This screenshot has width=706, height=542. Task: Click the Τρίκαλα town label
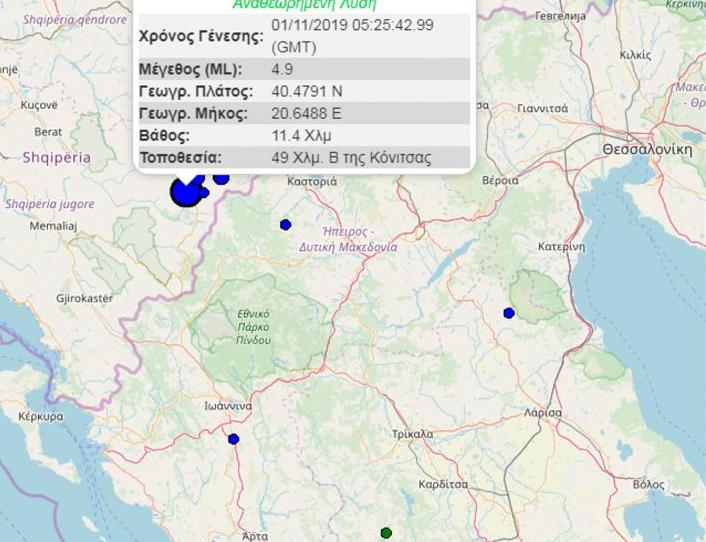[x=414, y=434]
